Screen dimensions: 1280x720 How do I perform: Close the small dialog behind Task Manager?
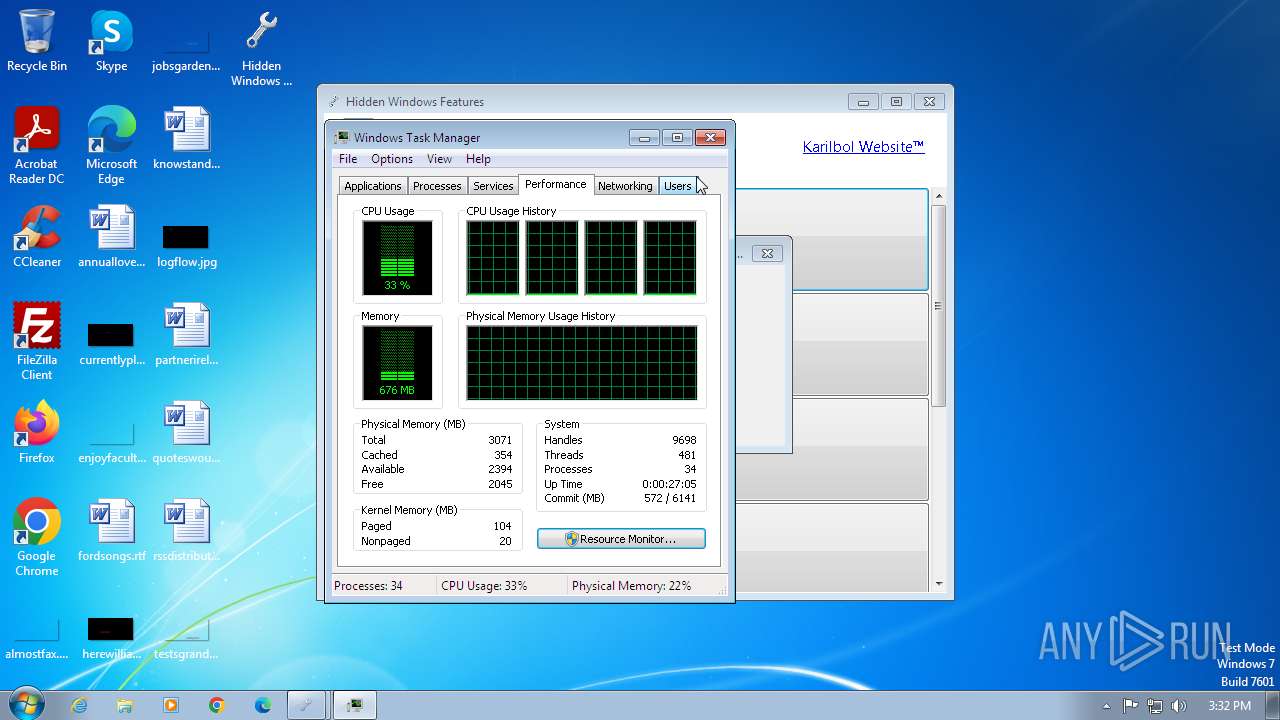[767, 254]
